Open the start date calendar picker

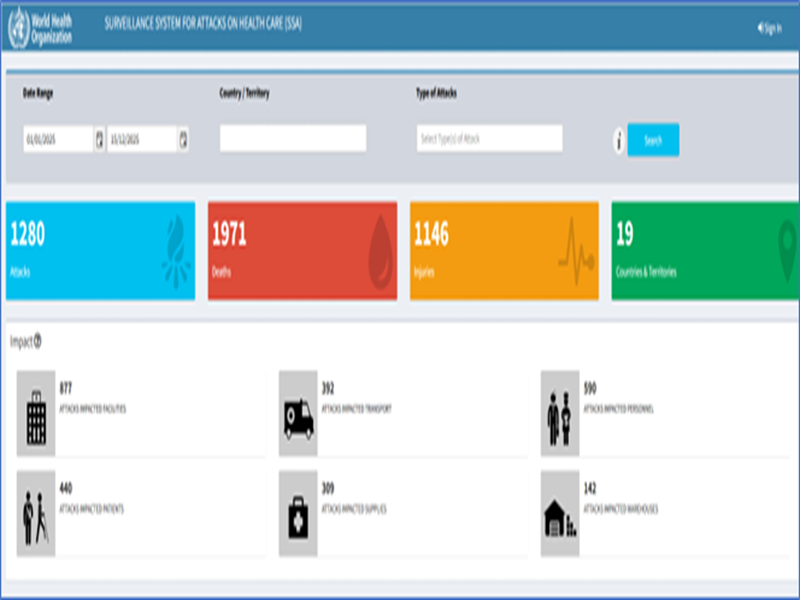pyautogui.click(x=99, y=140)
